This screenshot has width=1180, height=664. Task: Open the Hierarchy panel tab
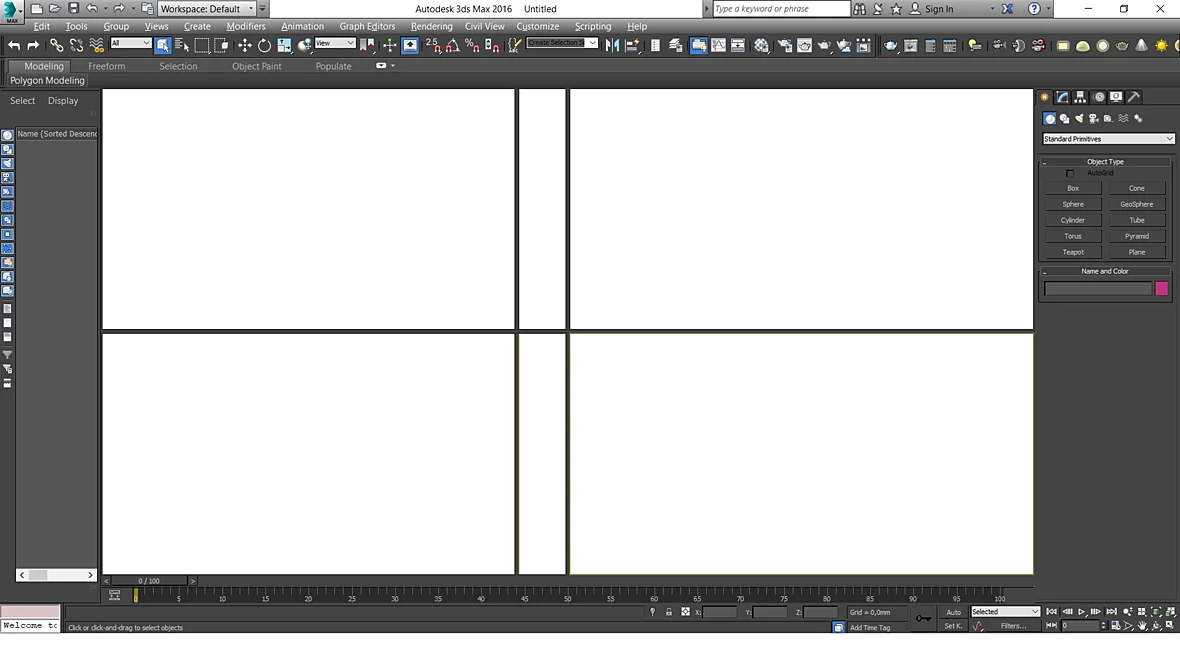click(x=1080, y=97)
